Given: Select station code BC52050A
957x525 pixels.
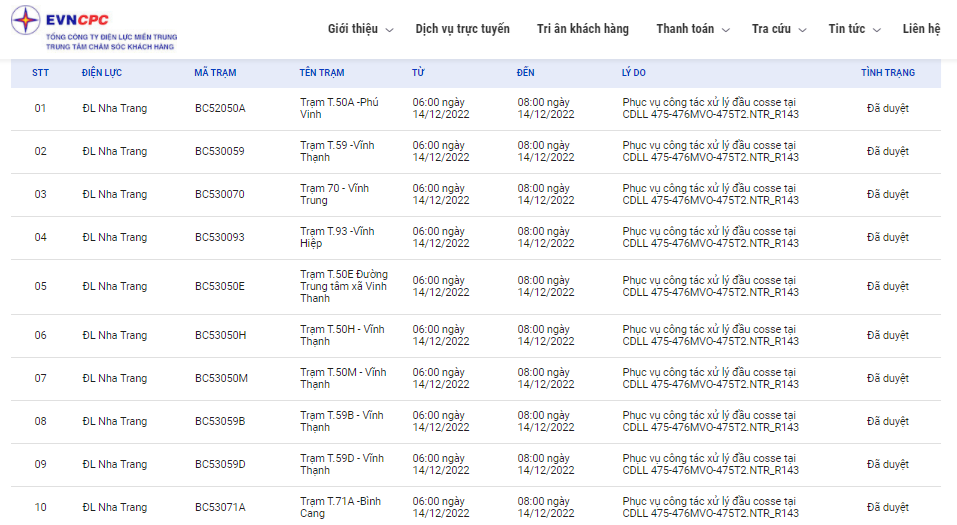Looking at the screenshot, I should point(220,108).
